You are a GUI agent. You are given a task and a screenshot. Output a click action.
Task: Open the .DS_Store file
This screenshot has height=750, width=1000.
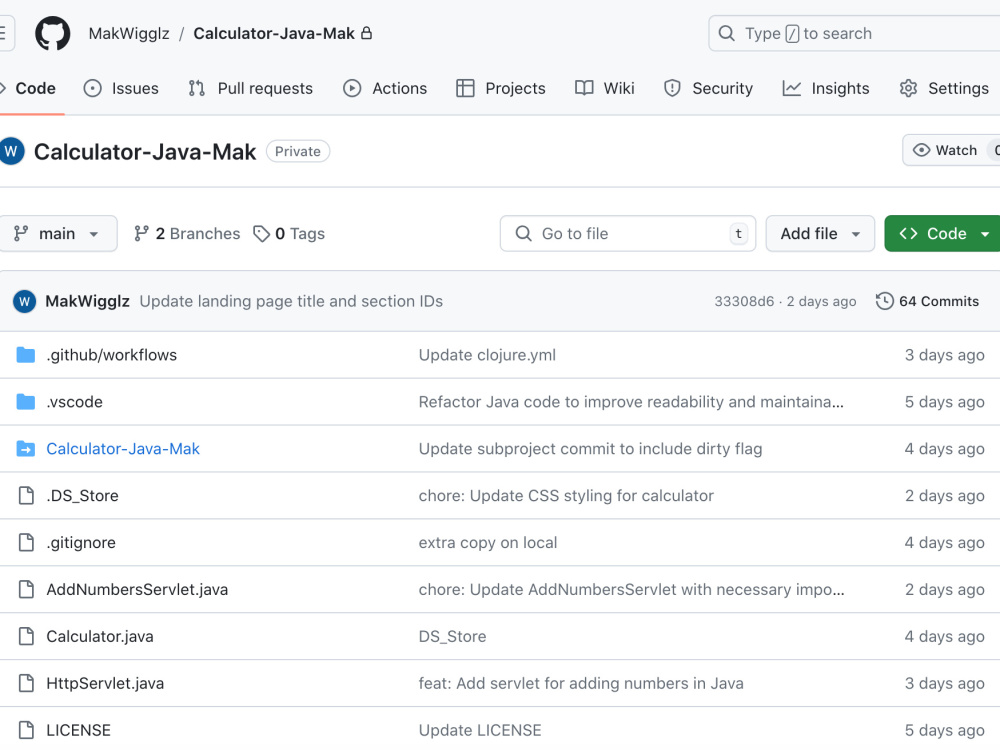[82, 496]
